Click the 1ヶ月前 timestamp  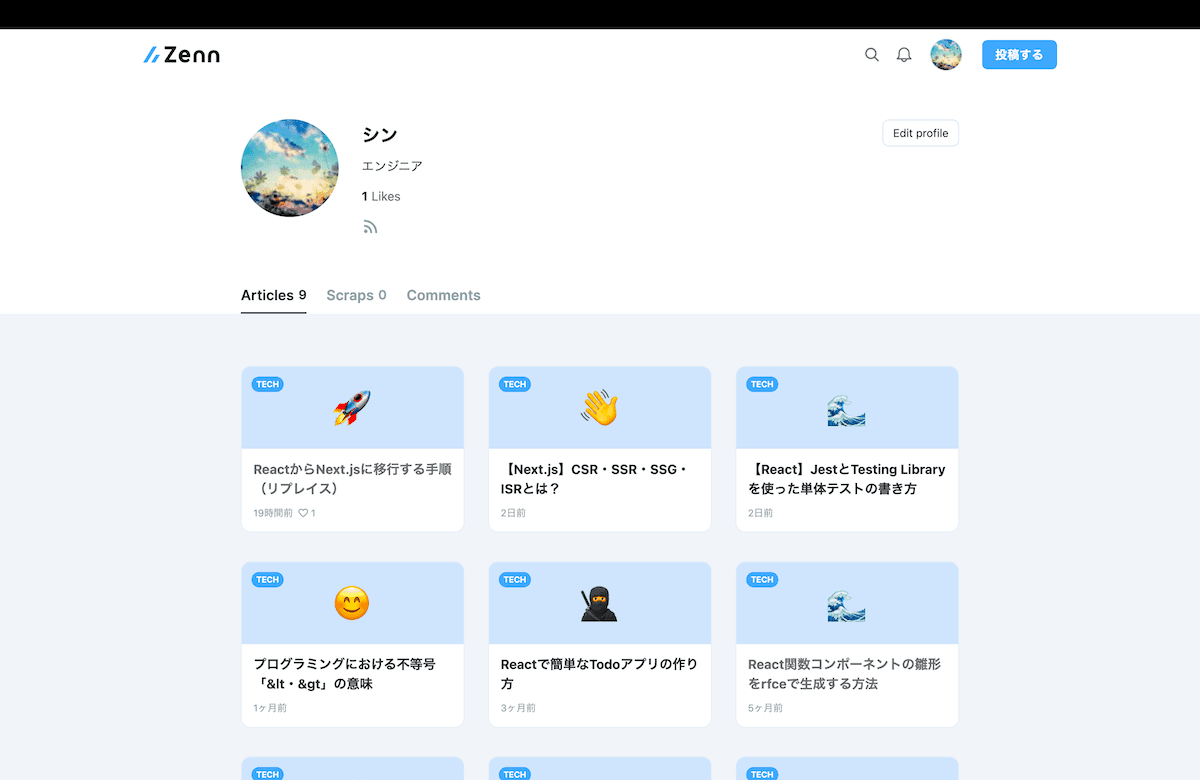(270, 708)
